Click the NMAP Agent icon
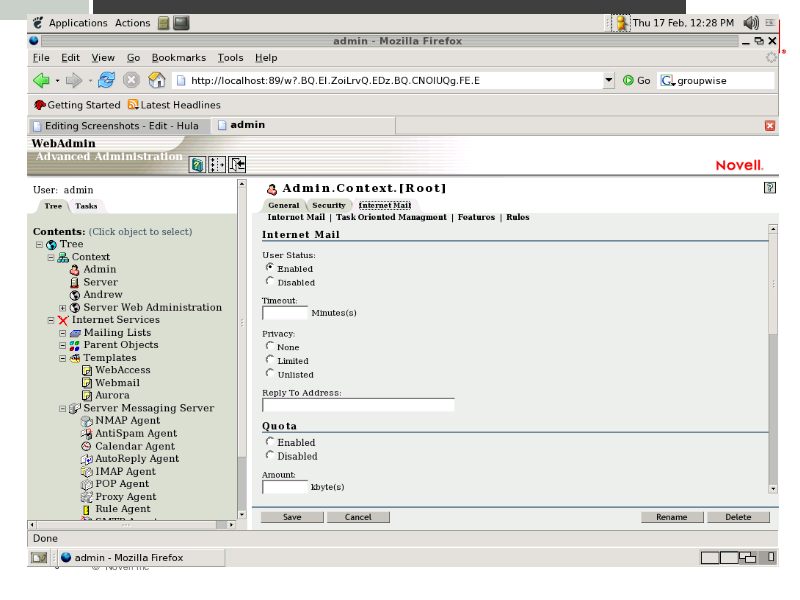This screenshot has height=600, width=800. pyautogui.click(x=87, y=421)
